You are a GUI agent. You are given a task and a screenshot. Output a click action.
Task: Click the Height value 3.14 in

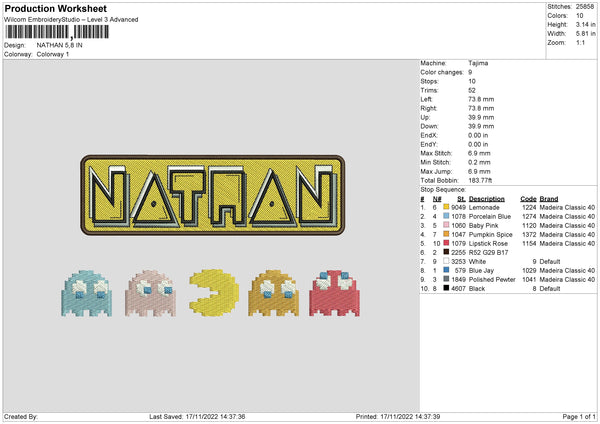[585, 24]
